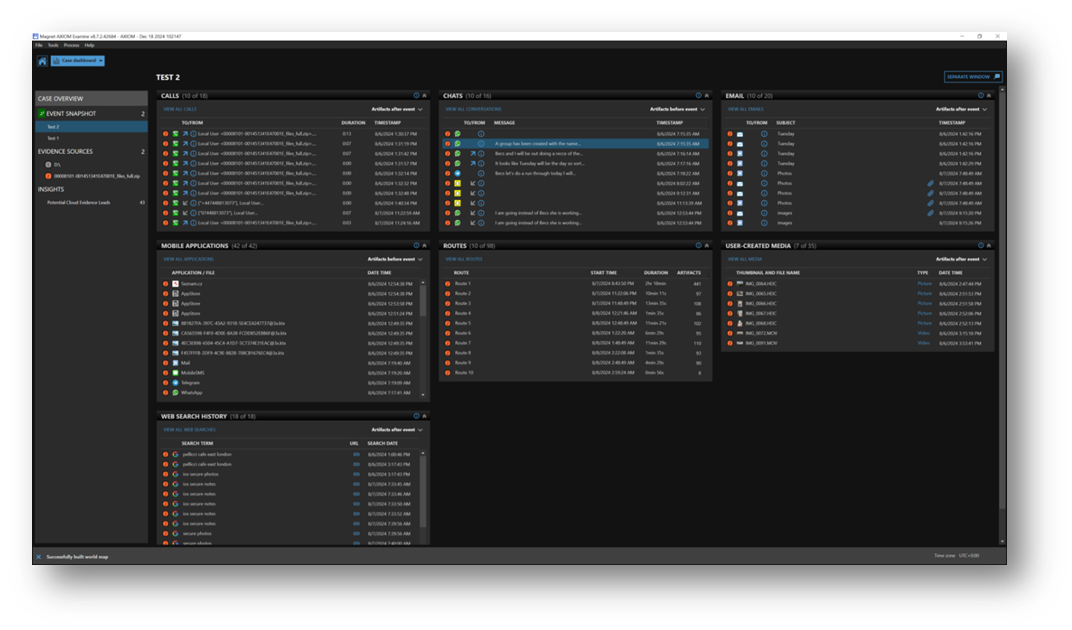Open the info tooltip on USER-CREATED MEDIA panel
Image resolution: width=1072 pixels, height=630 pixels.
click(979, 243)
